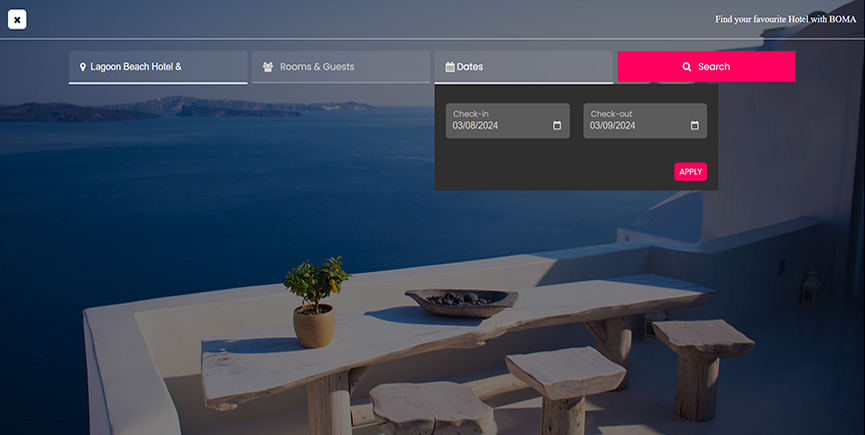Select the 2024 year in Check-out date
This screenshot has width=865, height=435.
tap(626, 126)
